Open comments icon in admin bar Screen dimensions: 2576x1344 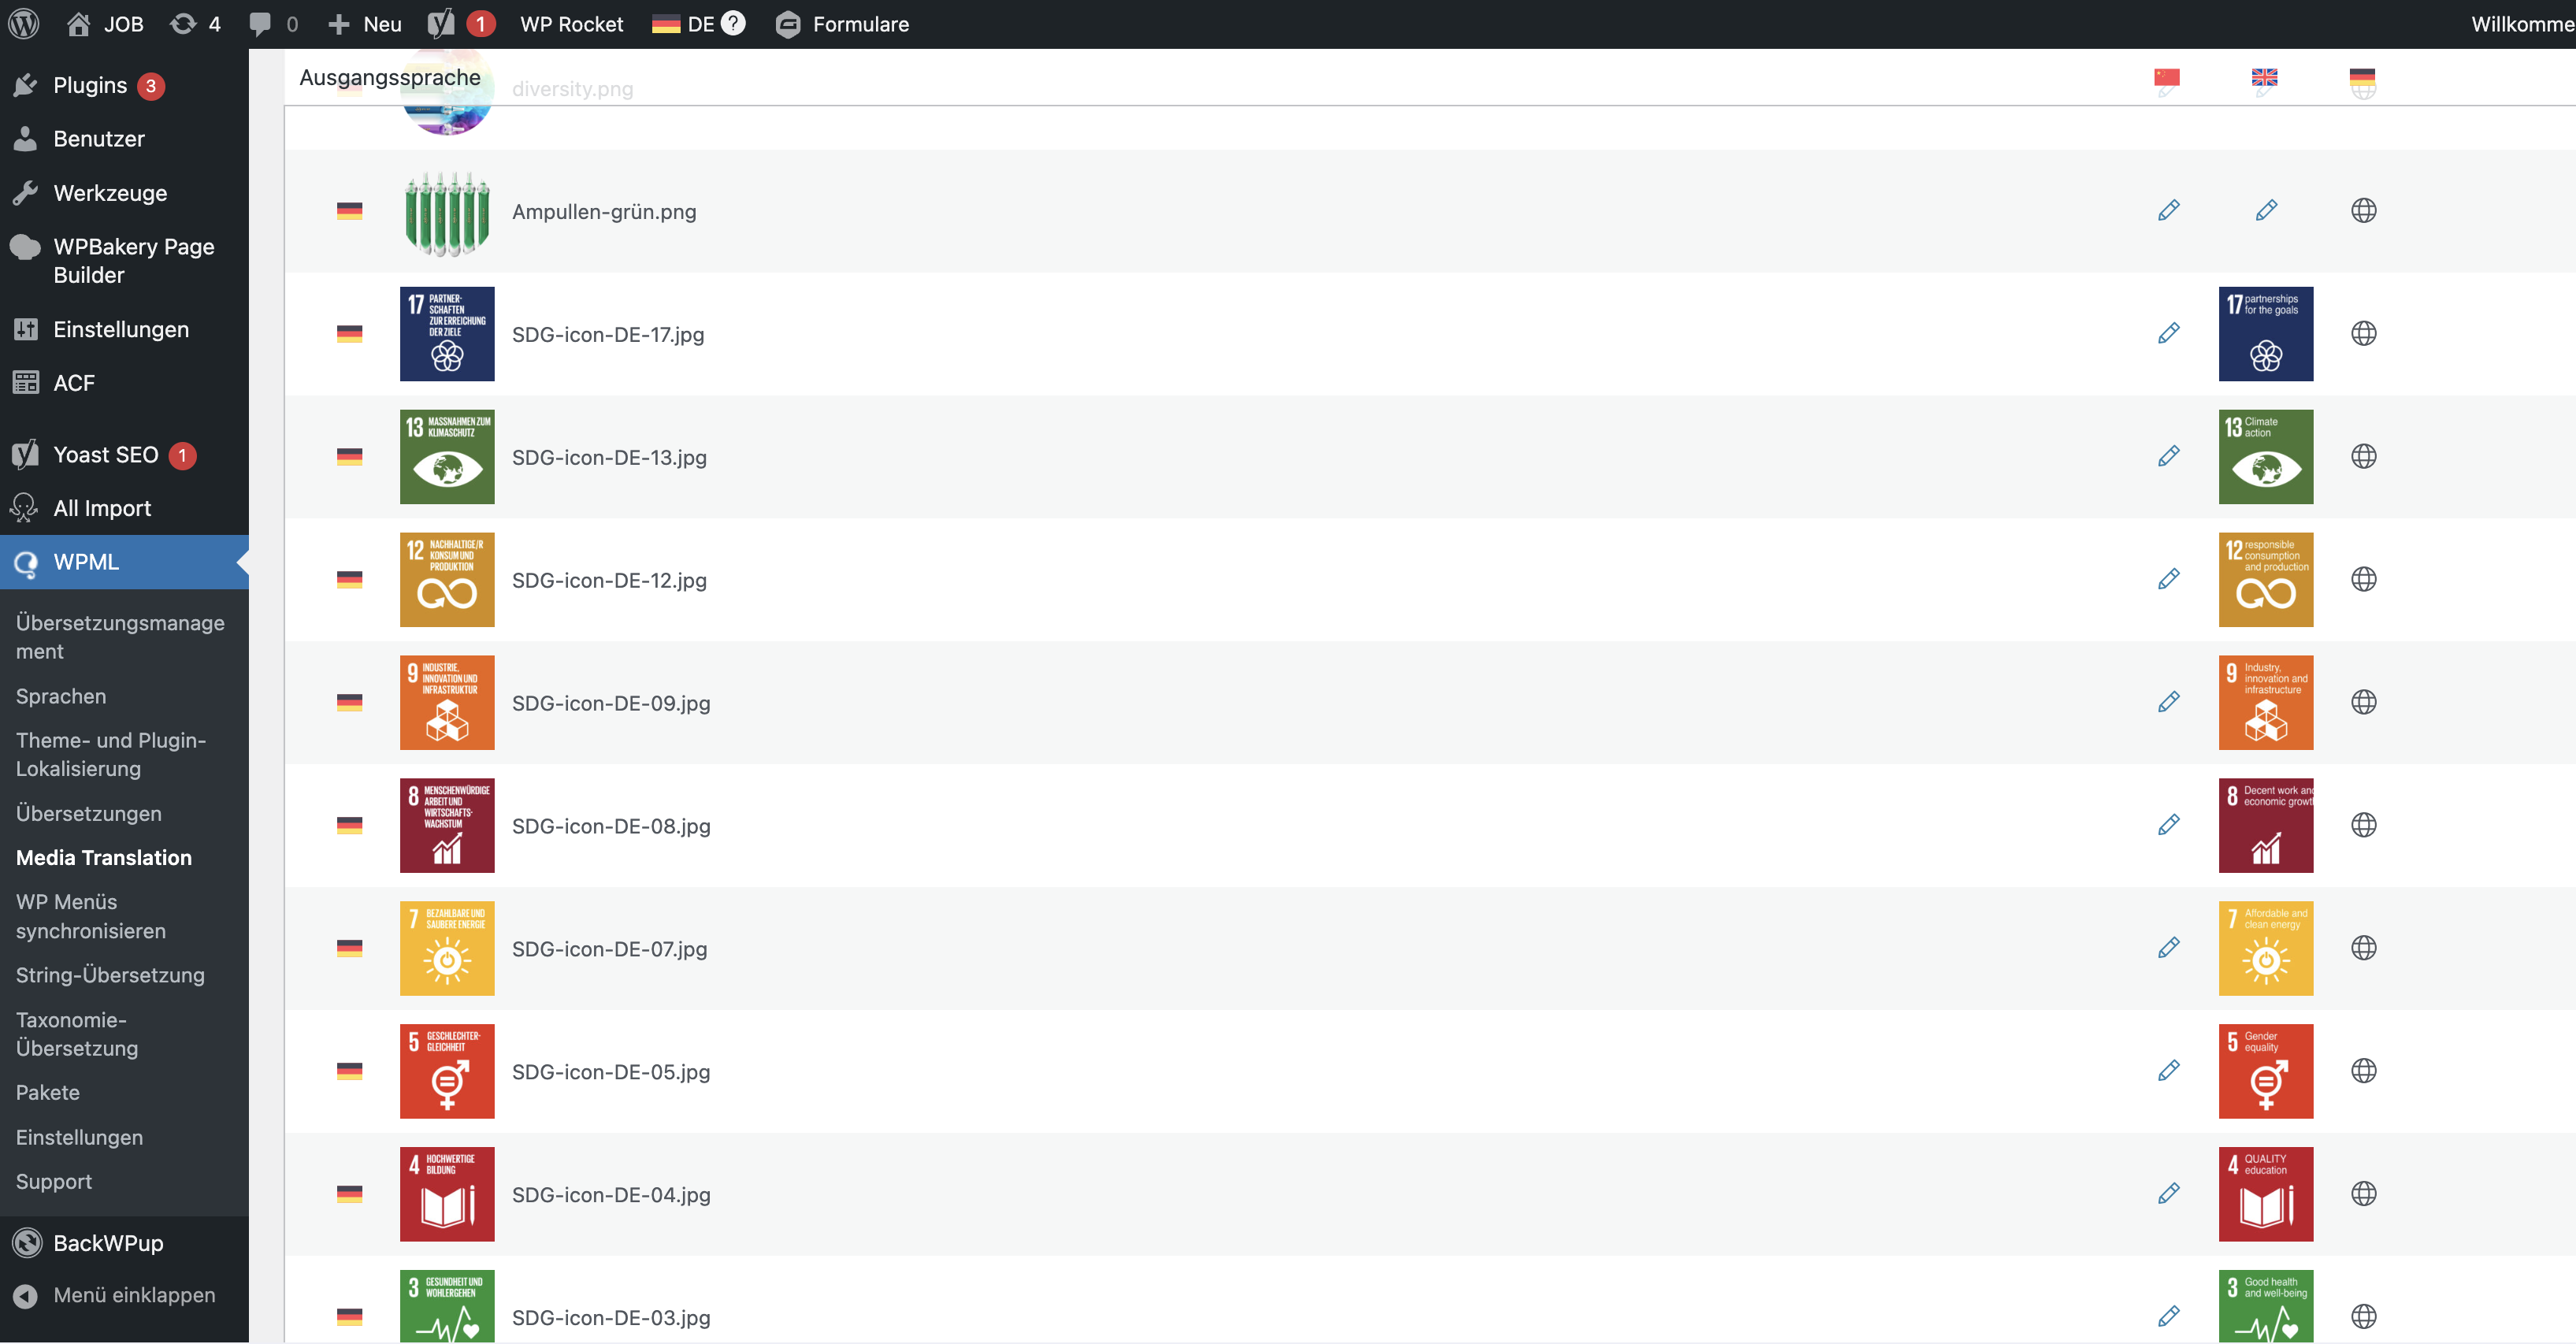tap(273, 24)
